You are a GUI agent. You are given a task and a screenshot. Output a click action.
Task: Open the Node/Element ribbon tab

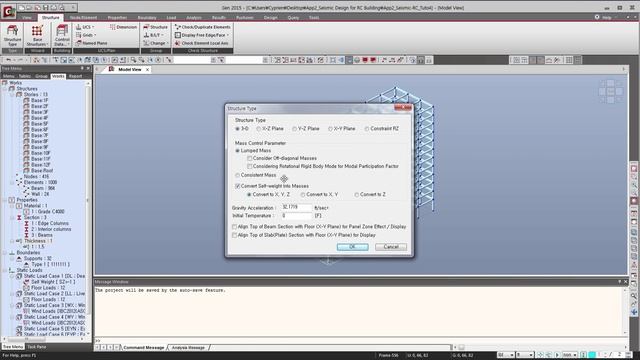point(83,18)
